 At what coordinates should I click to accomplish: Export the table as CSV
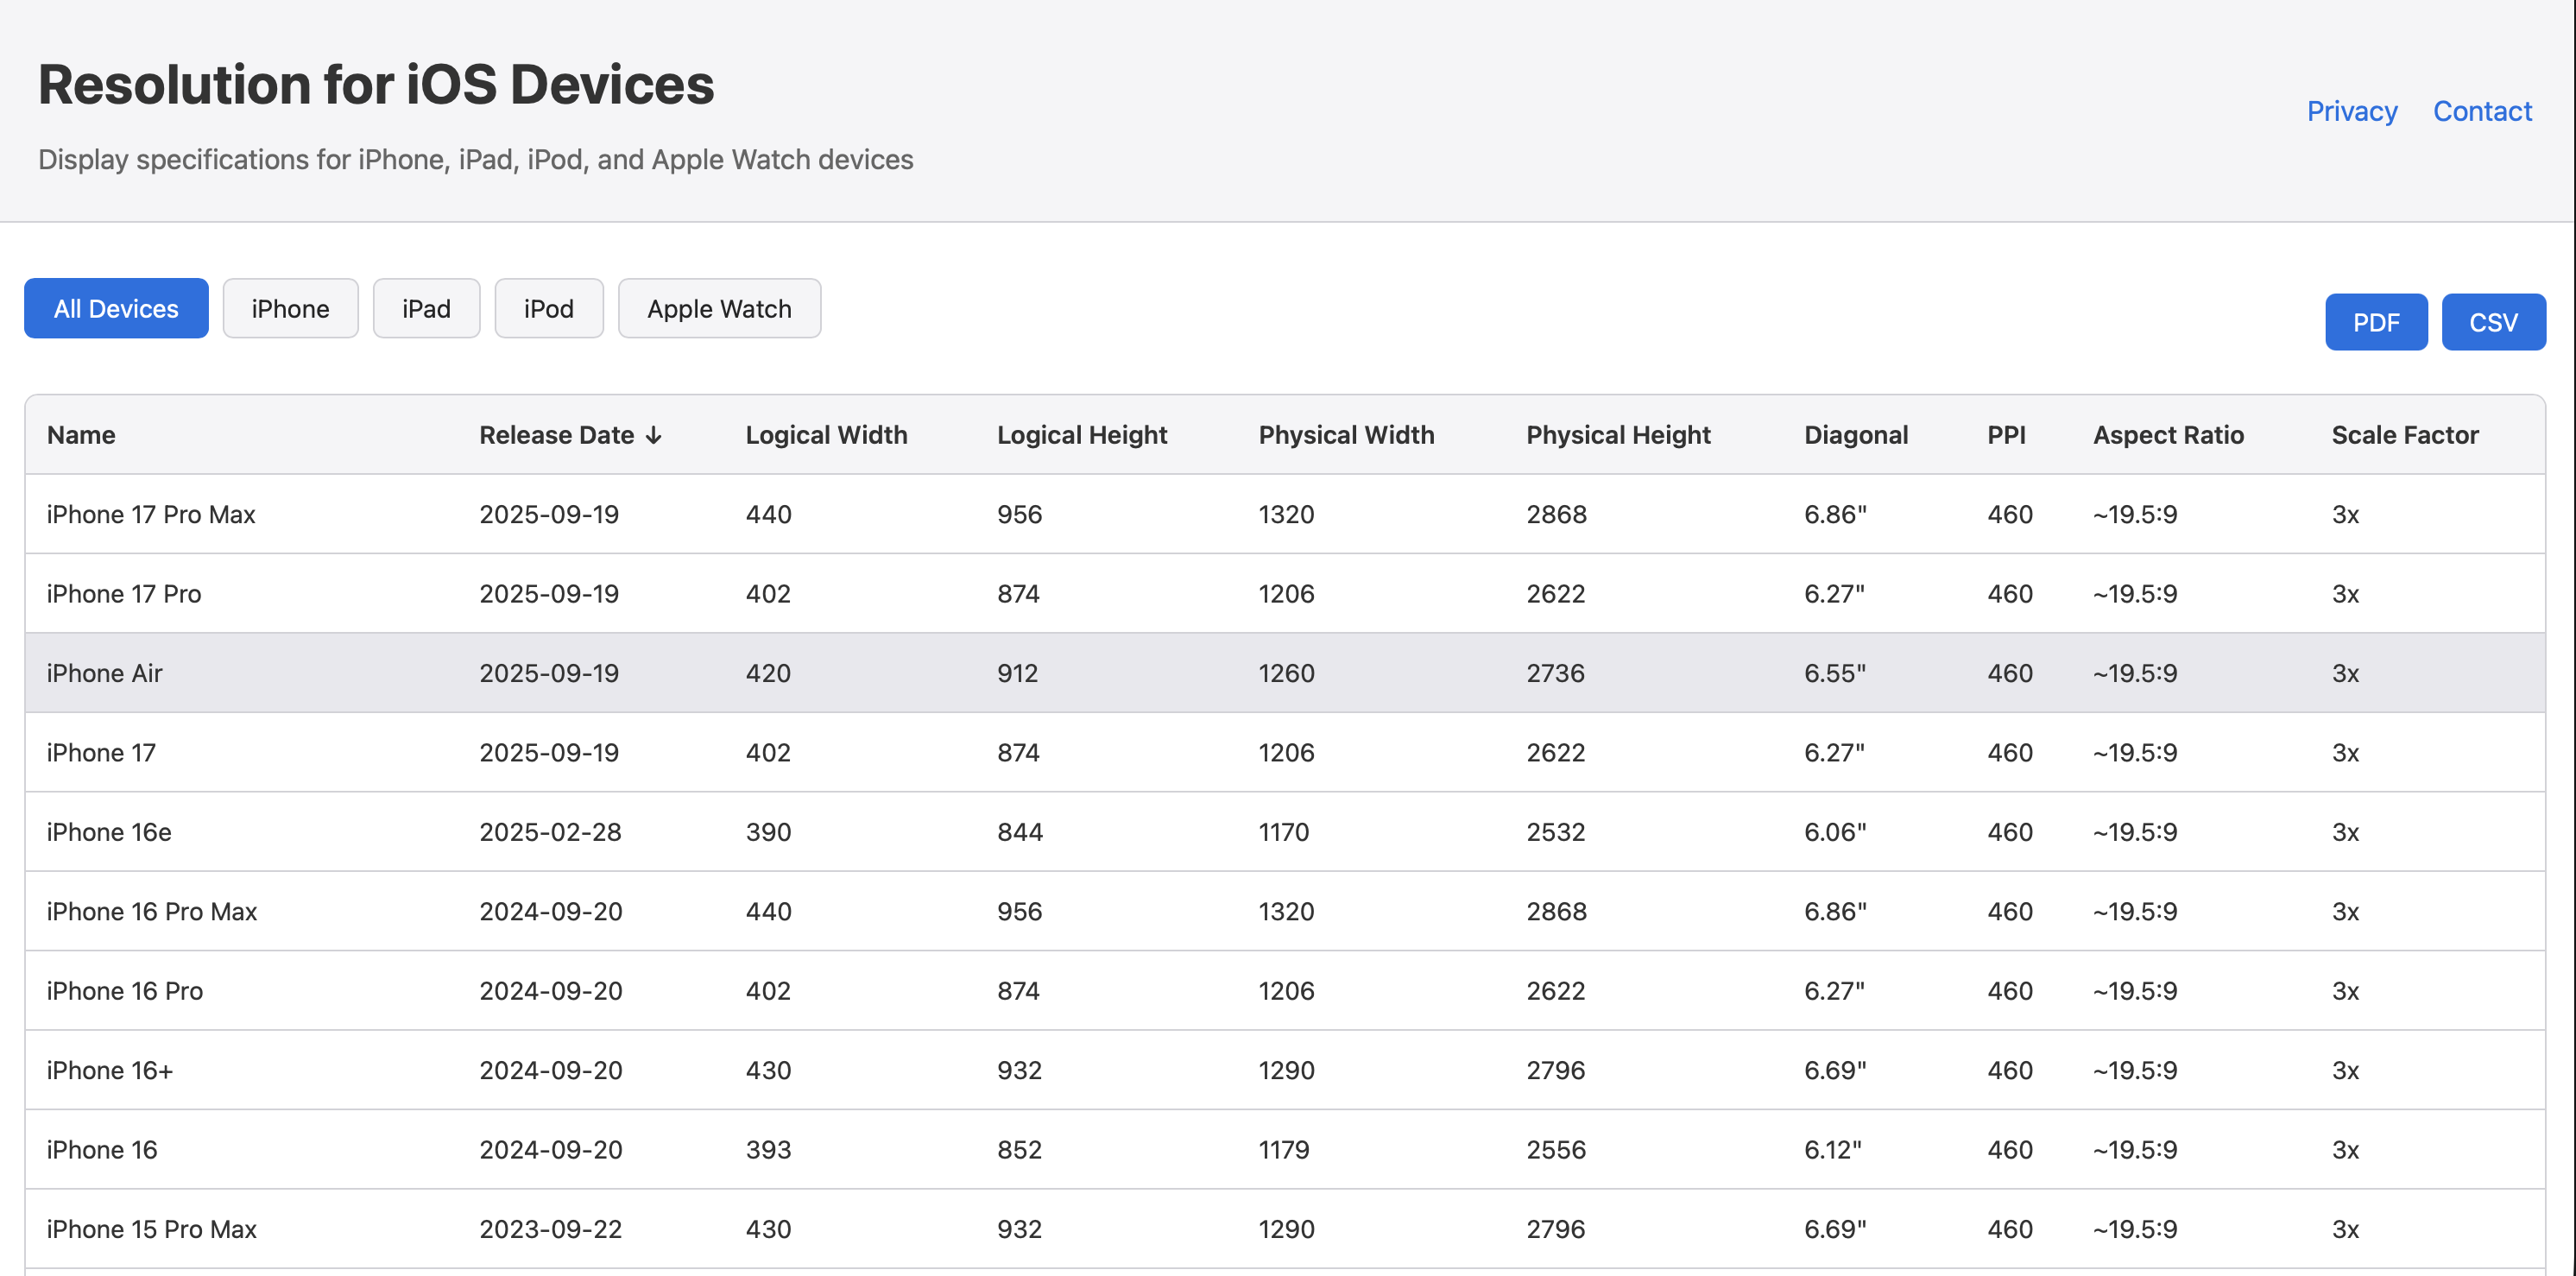2493,322
